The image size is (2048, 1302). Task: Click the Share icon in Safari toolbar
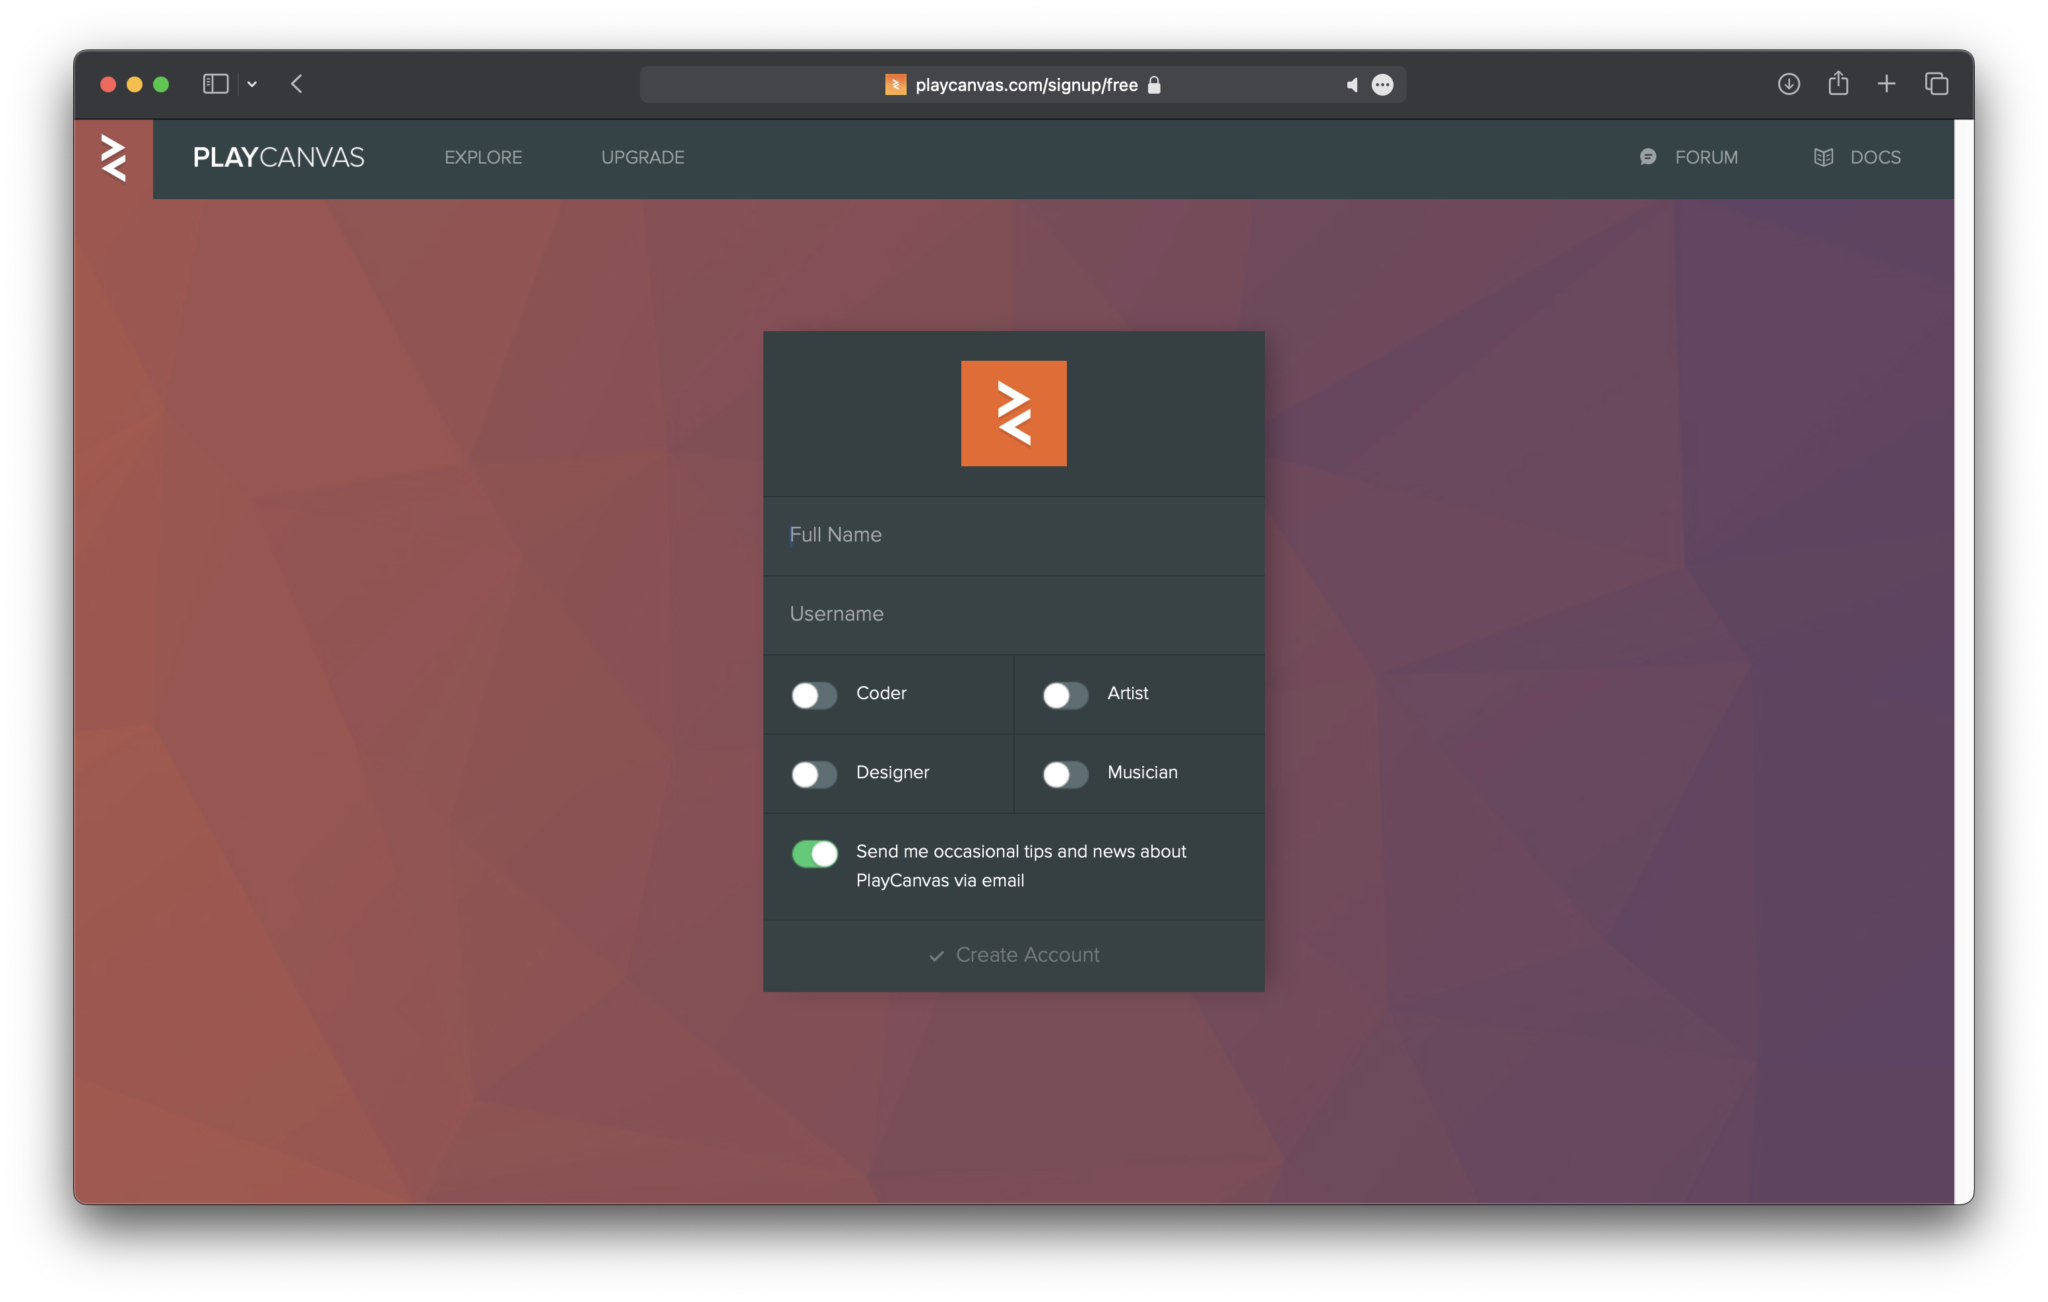pyautogui.click(x=1837, y=84)
